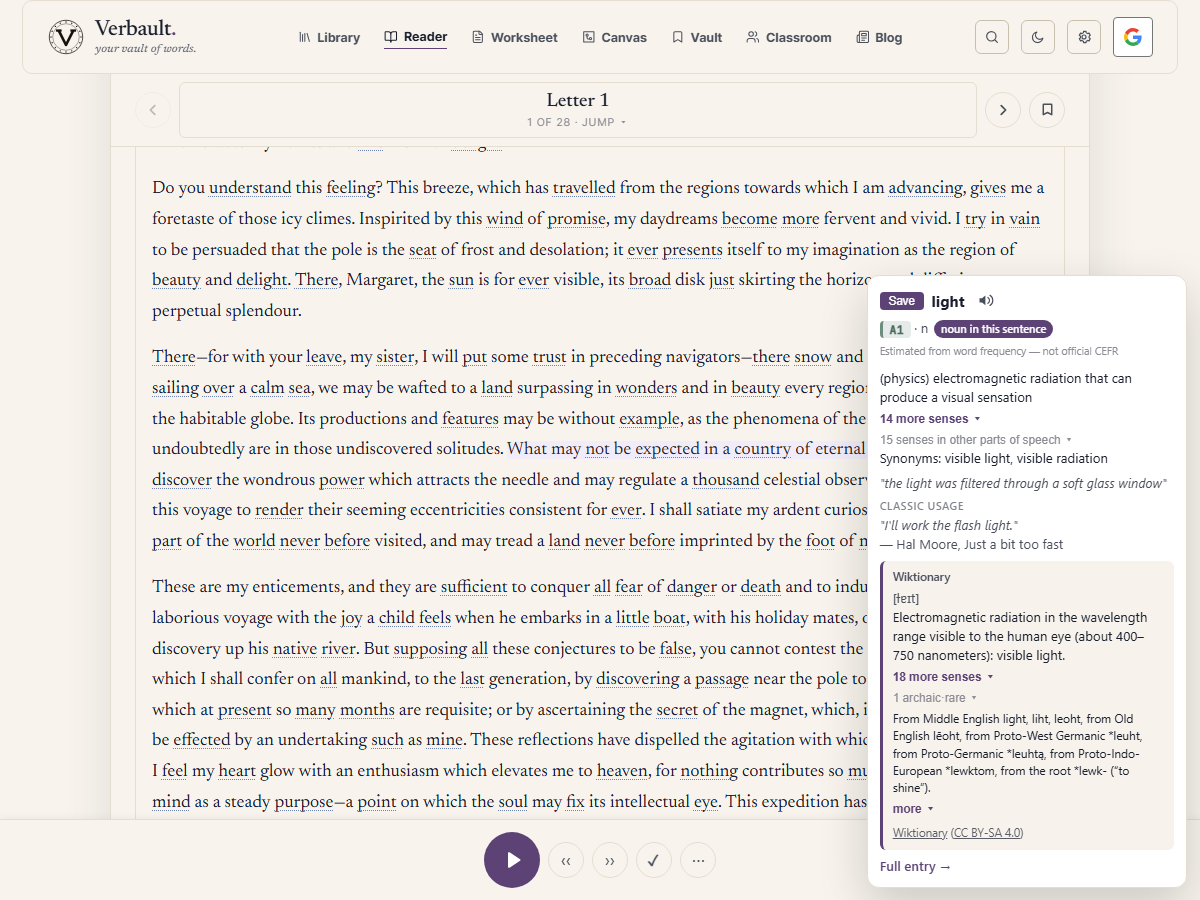This screenshot has width=1200, height=900.
Task: Click the underlined word 'passage'
Action: [x=722, y=680]
